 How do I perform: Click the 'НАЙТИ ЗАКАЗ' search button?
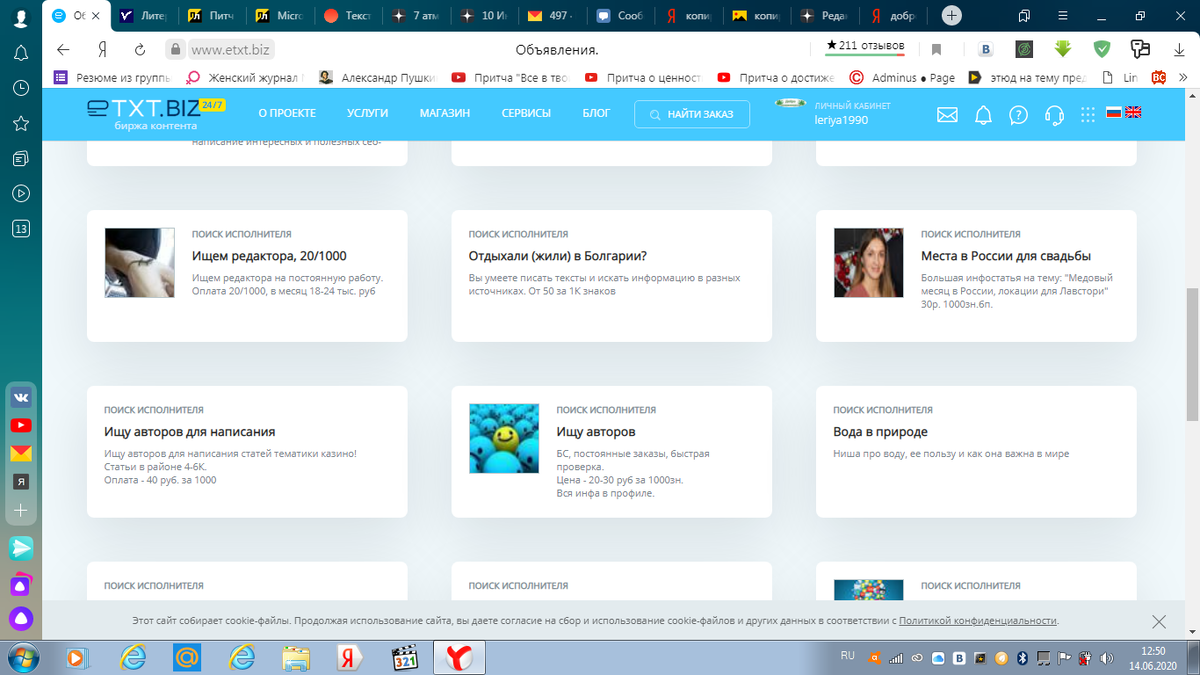coord(692,115)
